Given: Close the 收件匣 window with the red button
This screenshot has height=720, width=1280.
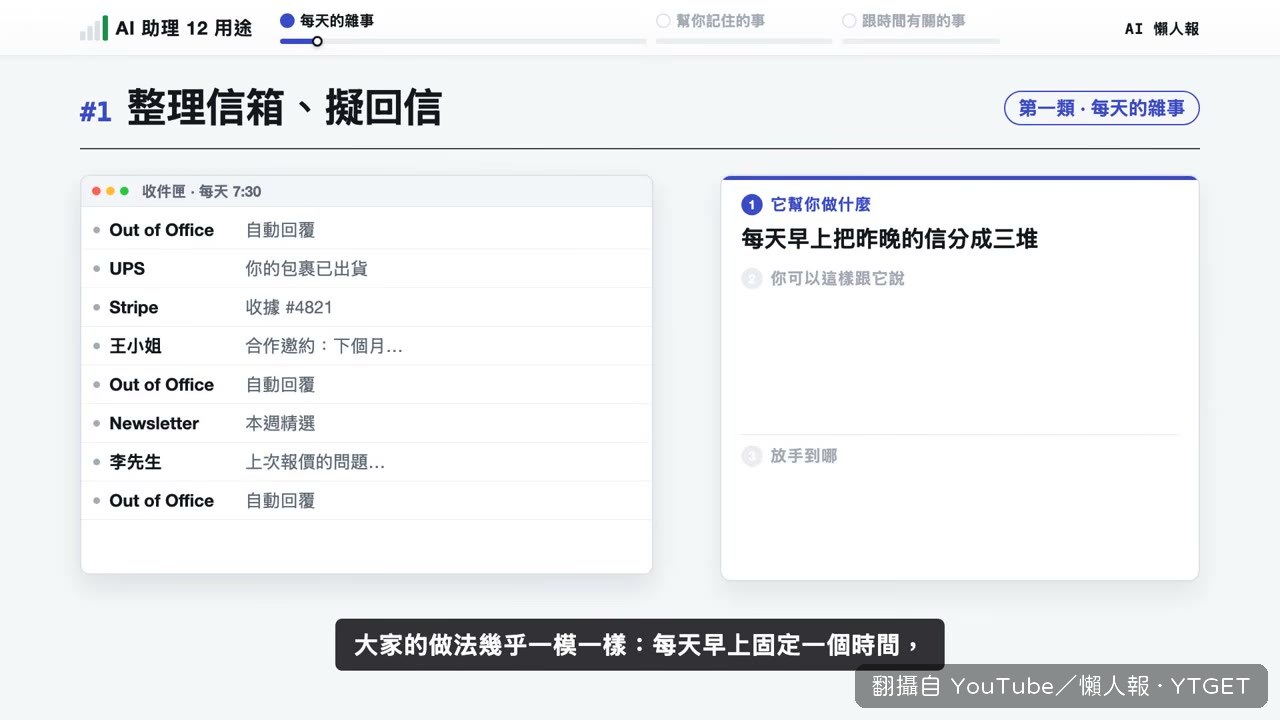Looking at the screenshot, I should tap(97, 191).
